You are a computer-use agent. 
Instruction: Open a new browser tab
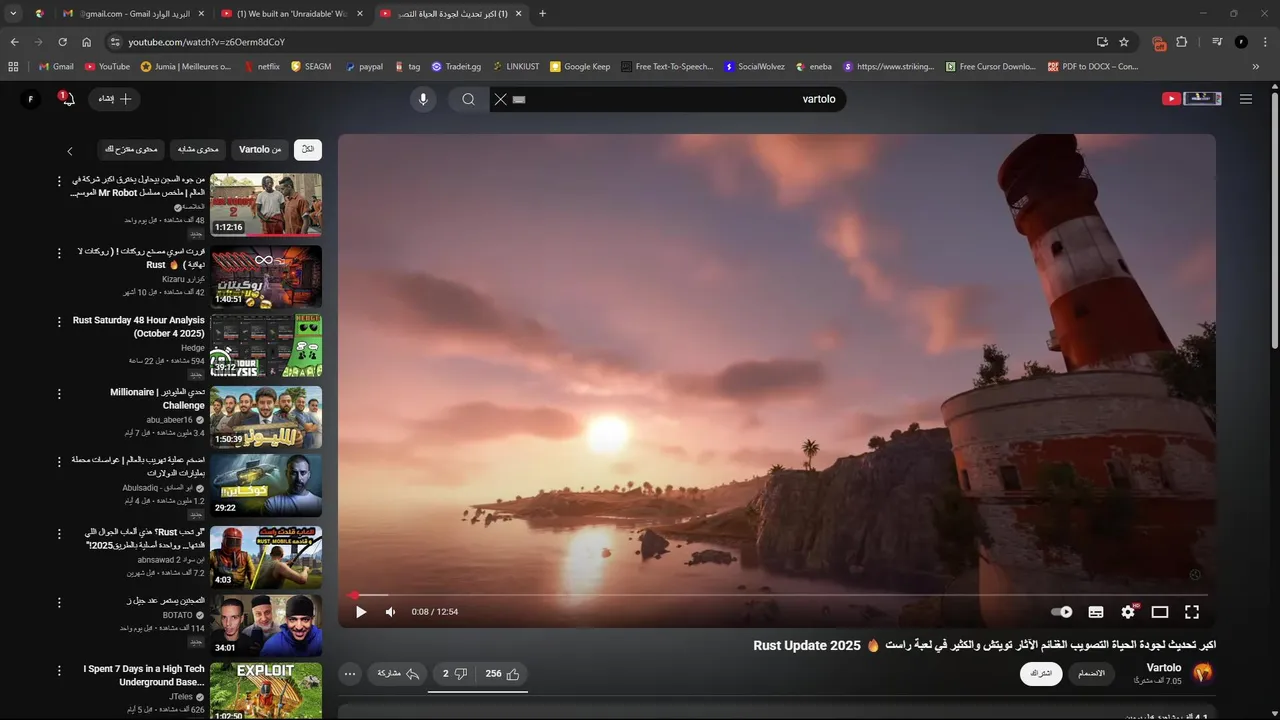(543, 14)
